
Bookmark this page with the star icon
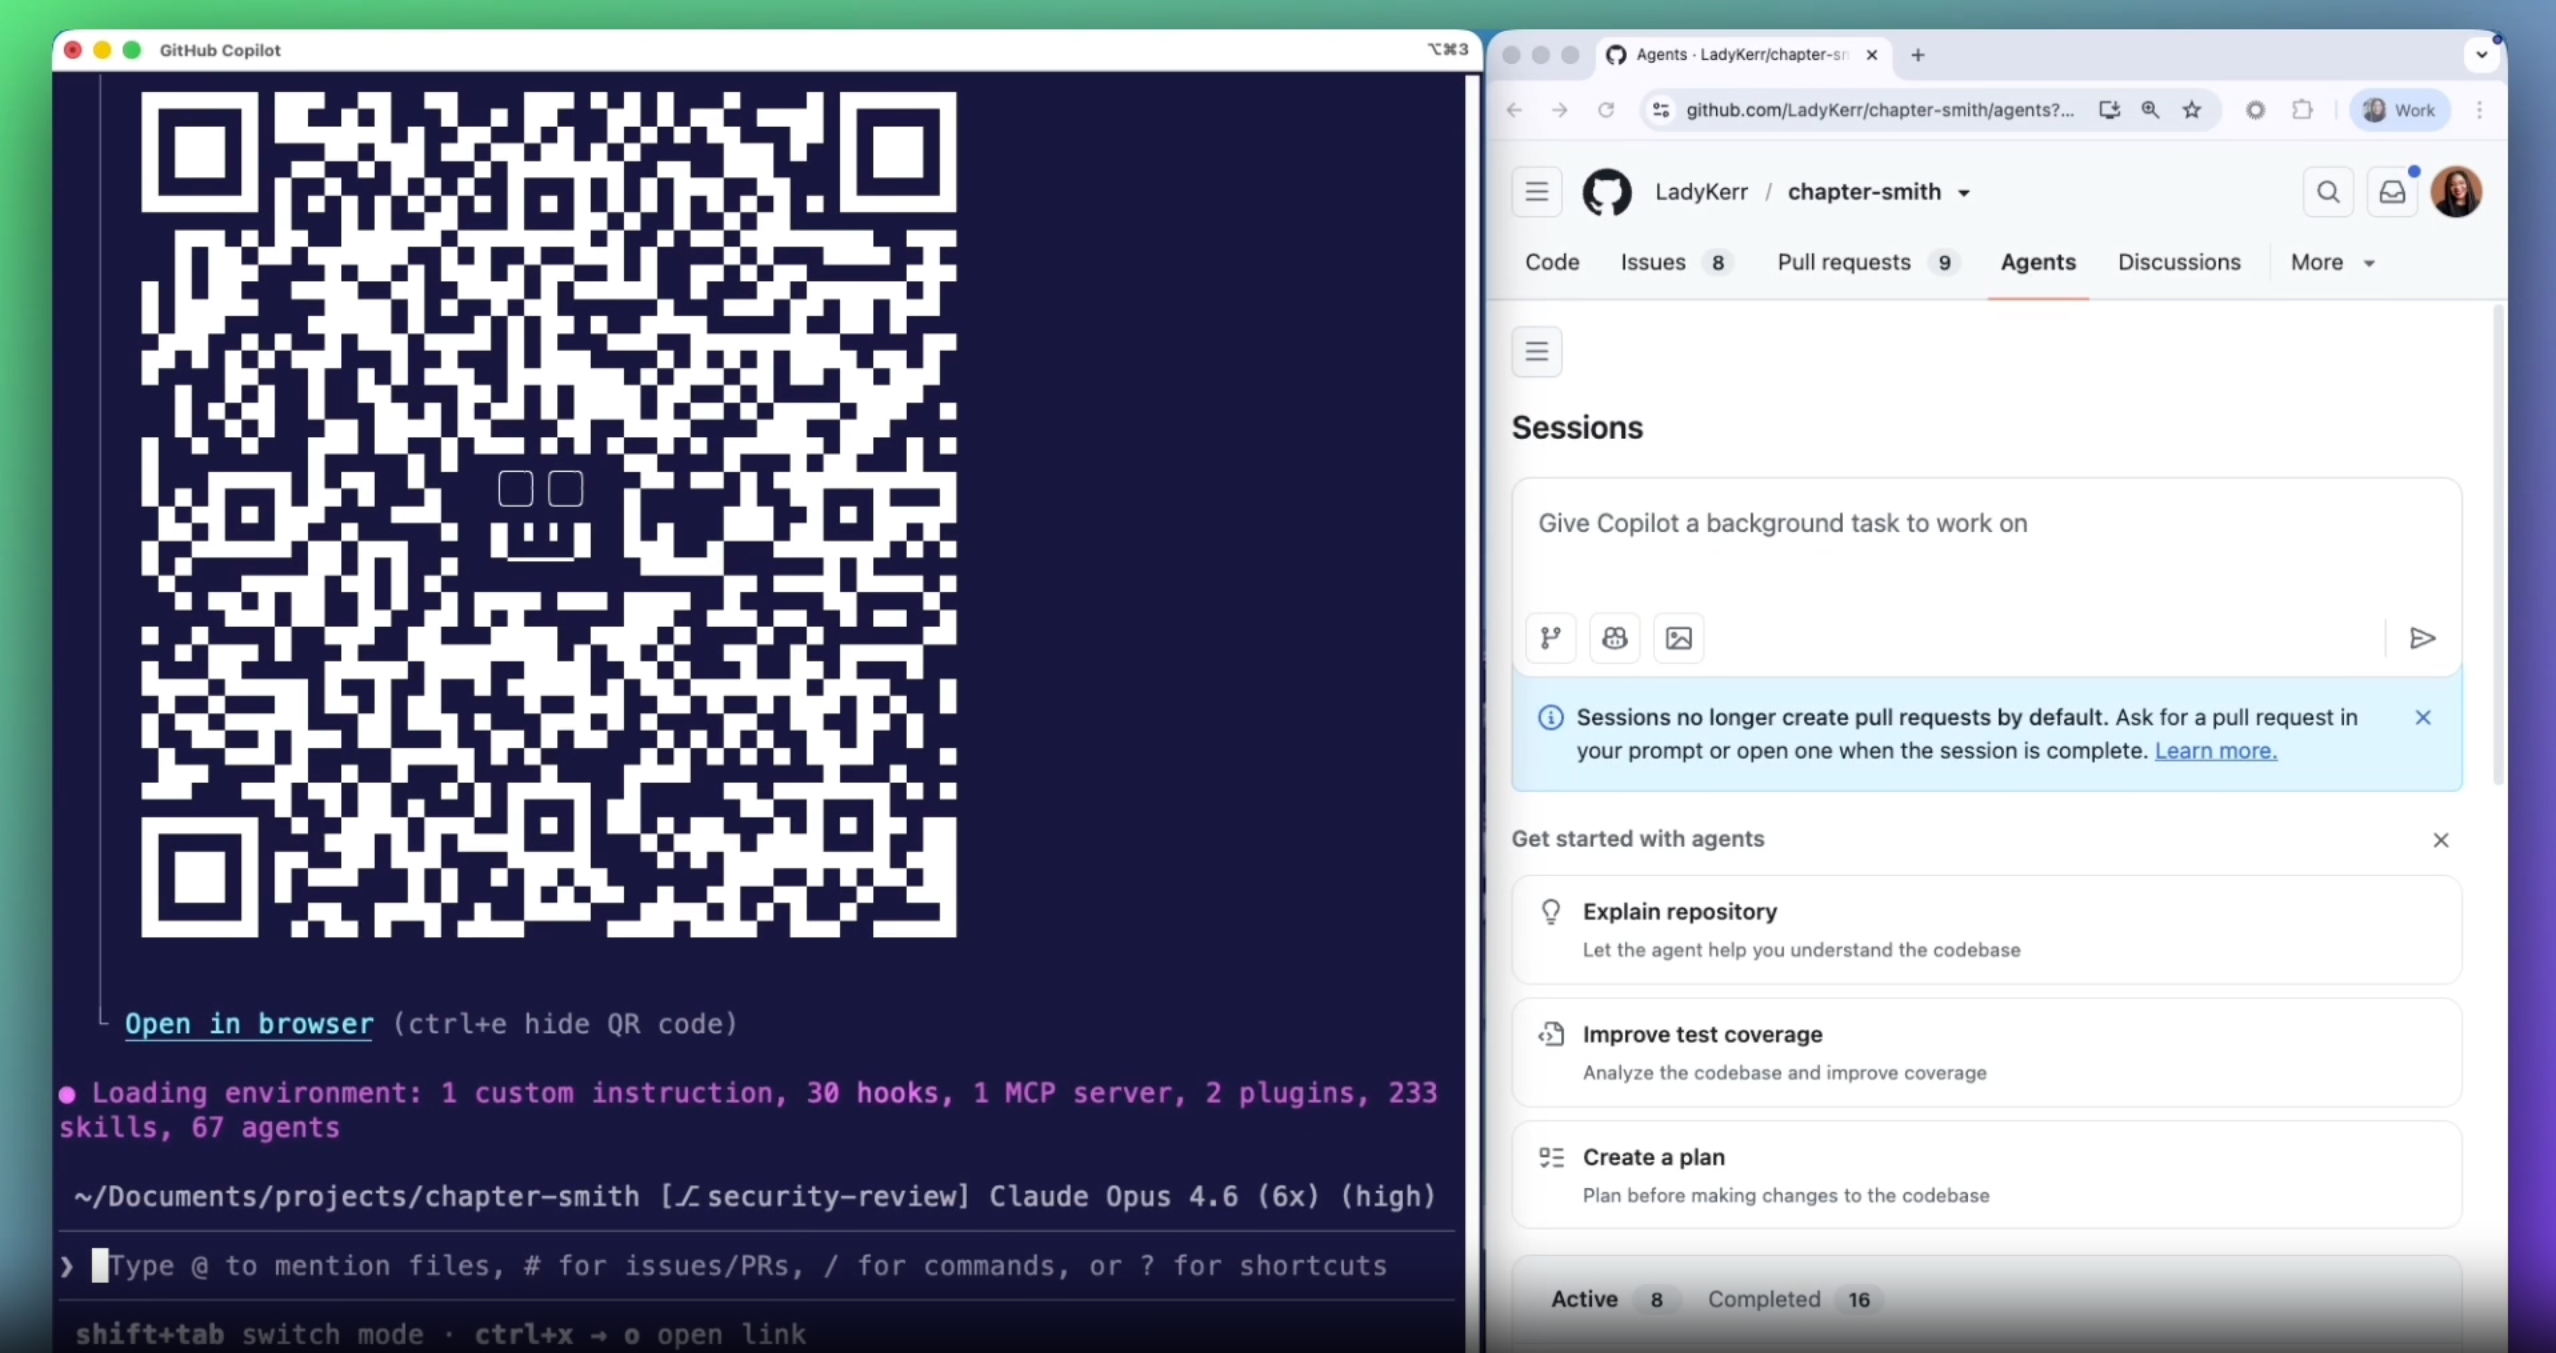2192,110
